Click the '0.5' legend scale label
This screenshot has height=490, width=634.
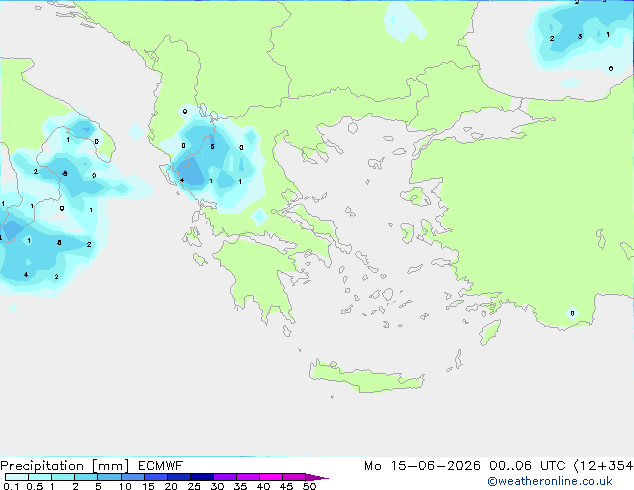tap(34, 486)
